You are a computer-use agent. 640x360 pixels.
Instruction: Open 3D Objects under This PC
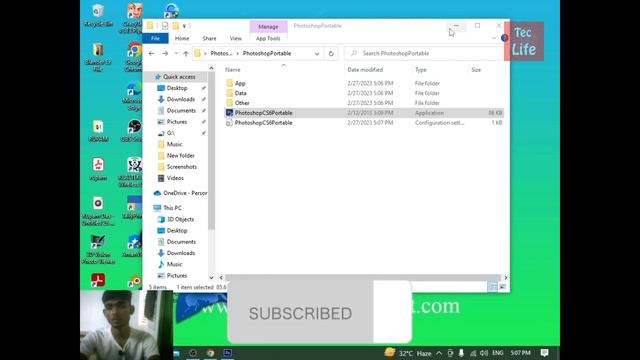(180, 219)
